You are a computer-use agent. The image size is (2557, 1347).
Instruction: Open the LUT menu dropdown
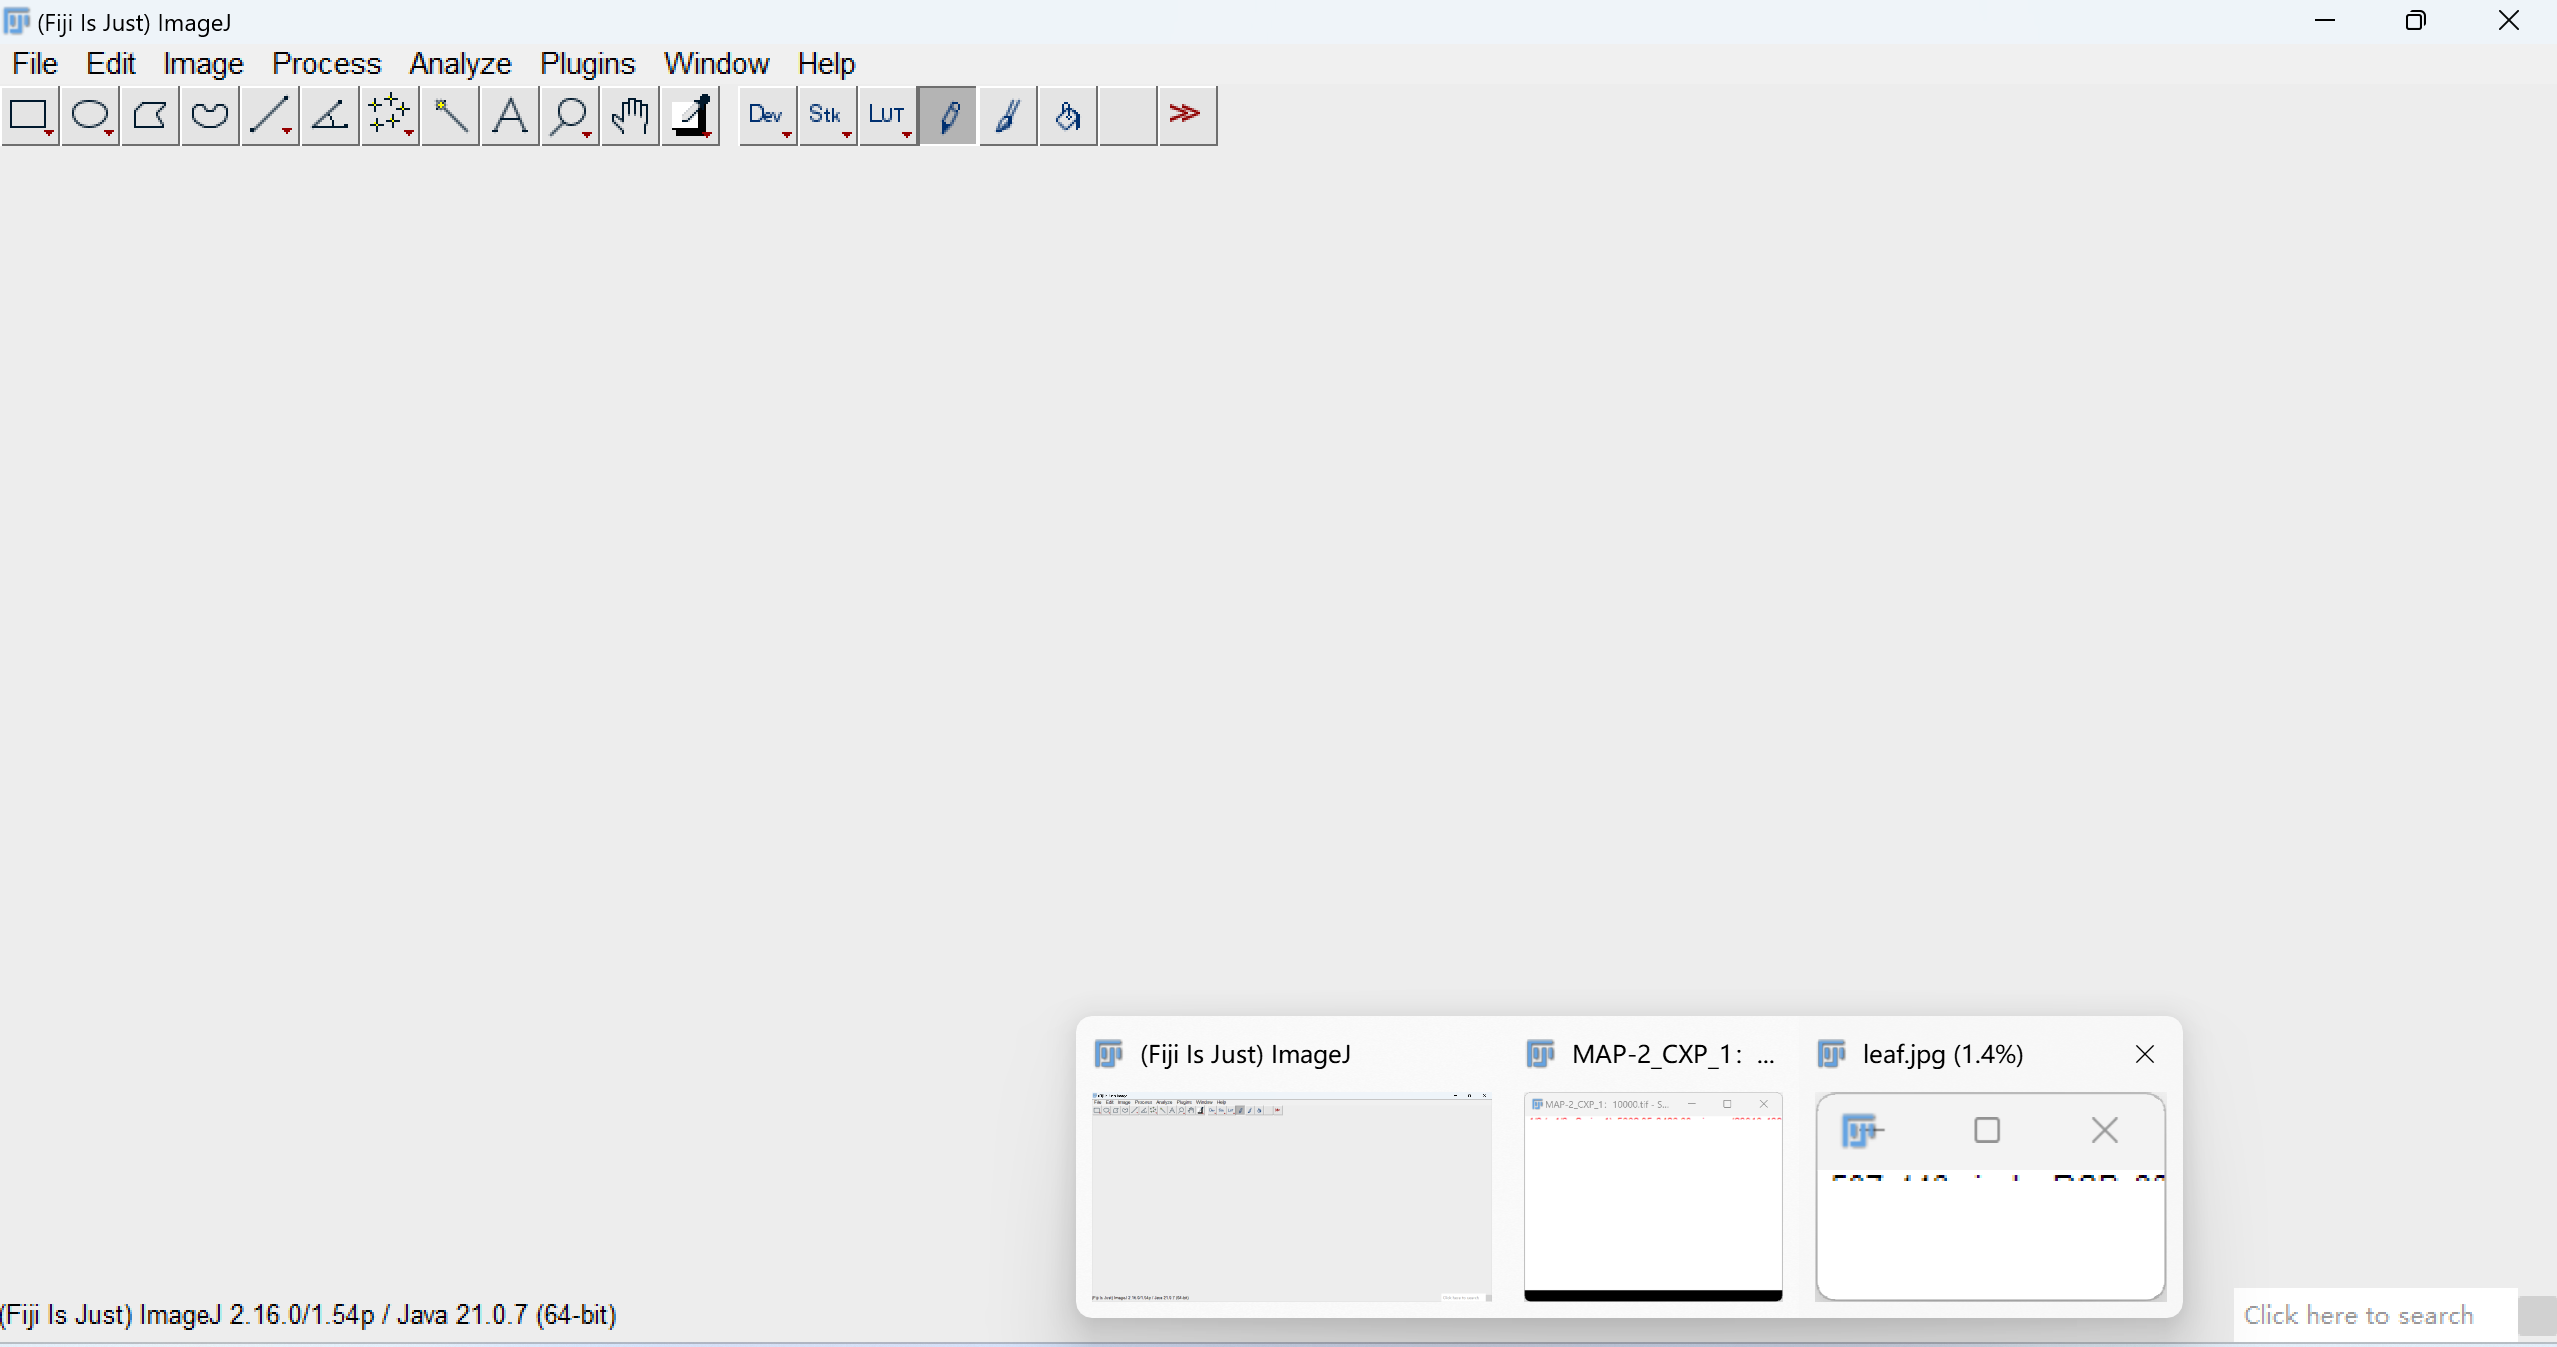click(x=887, y=116)
